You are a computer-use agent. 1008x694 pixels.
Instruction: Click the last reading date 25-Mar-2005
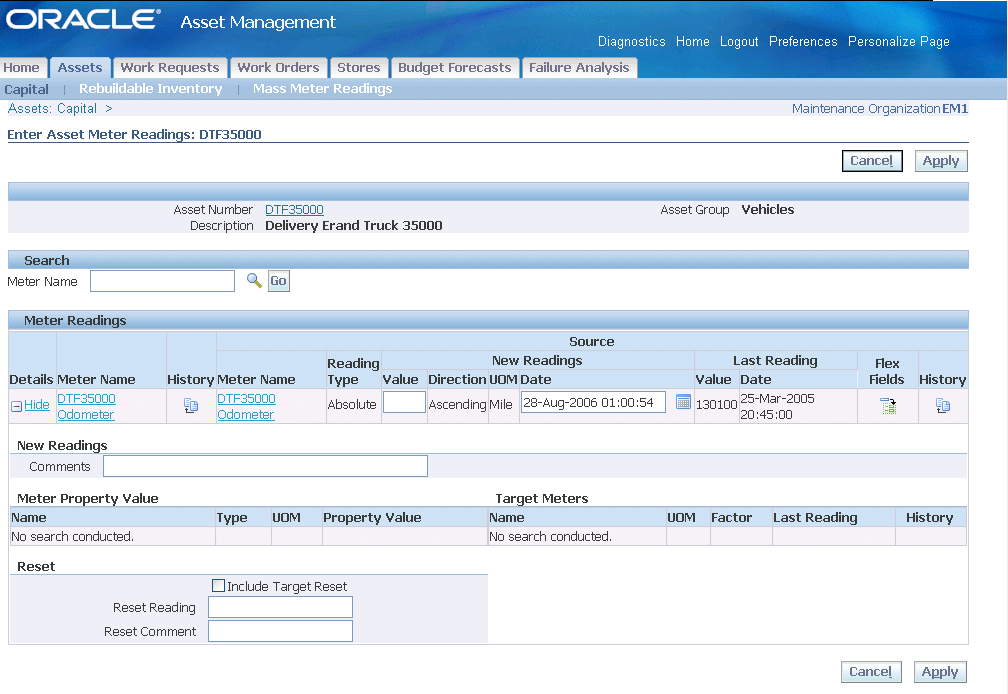tap(777, 406)
